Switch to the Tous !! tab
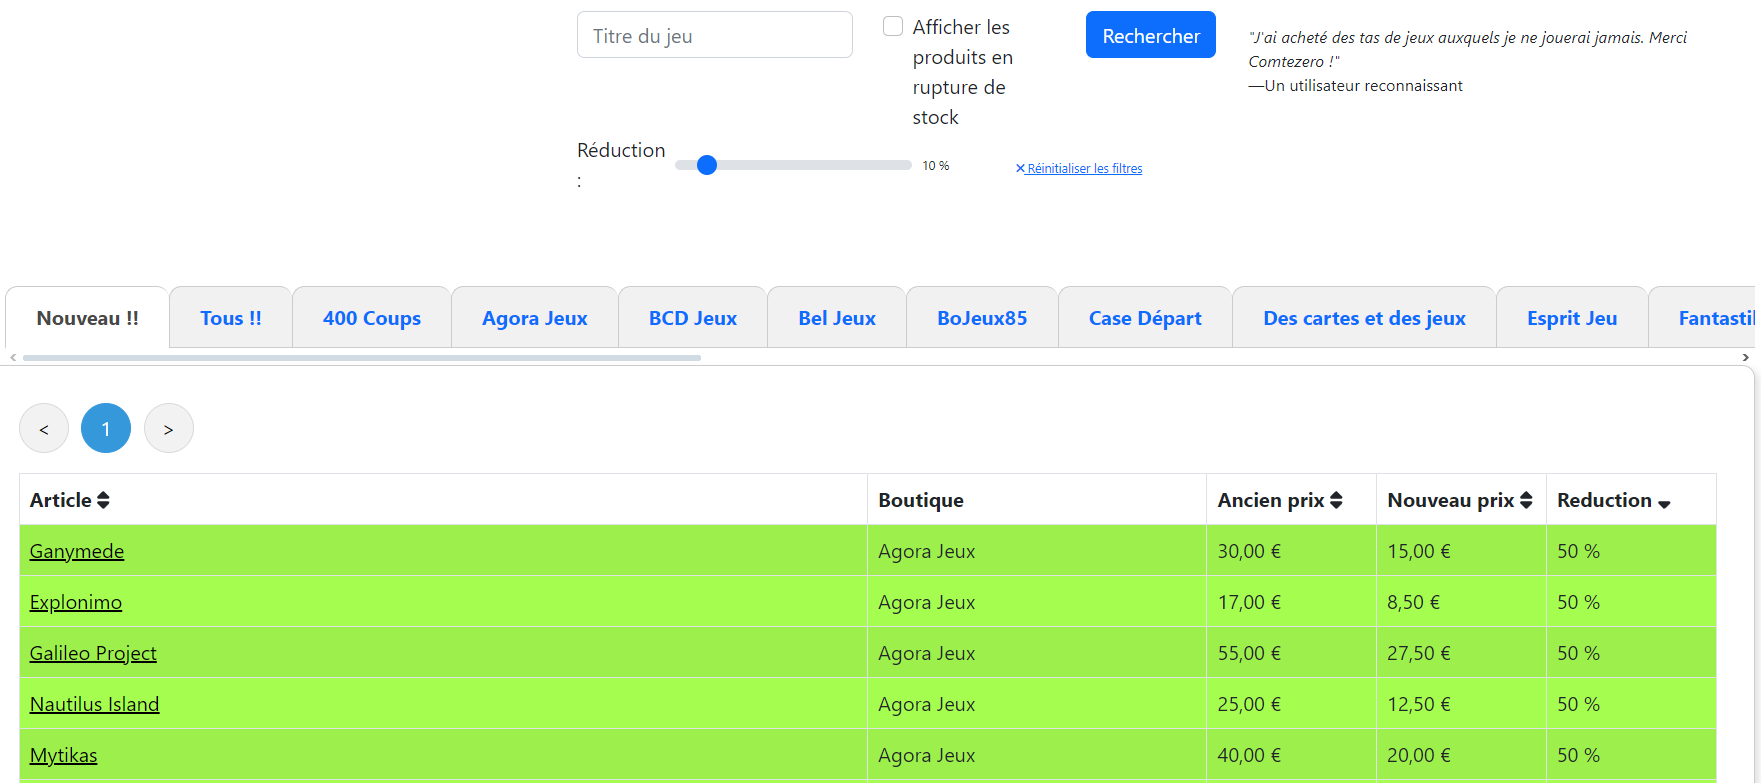 click(231, 318)
